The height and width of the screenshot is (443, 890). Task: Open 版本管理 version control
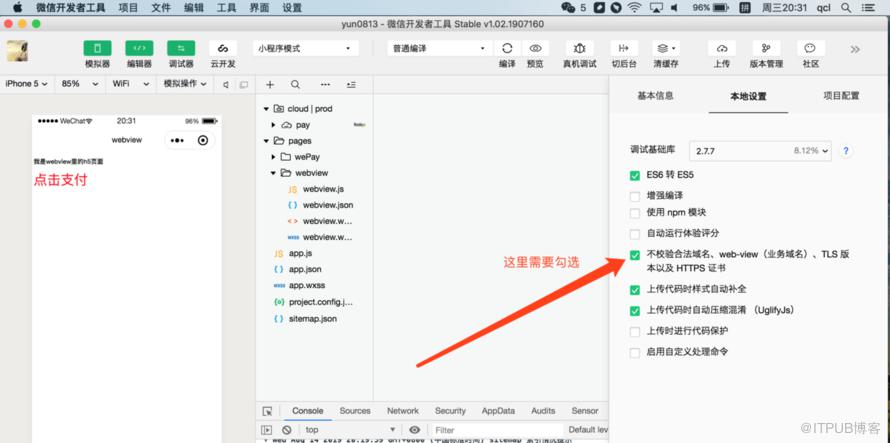pyautogui.click(x=766, y=48)
